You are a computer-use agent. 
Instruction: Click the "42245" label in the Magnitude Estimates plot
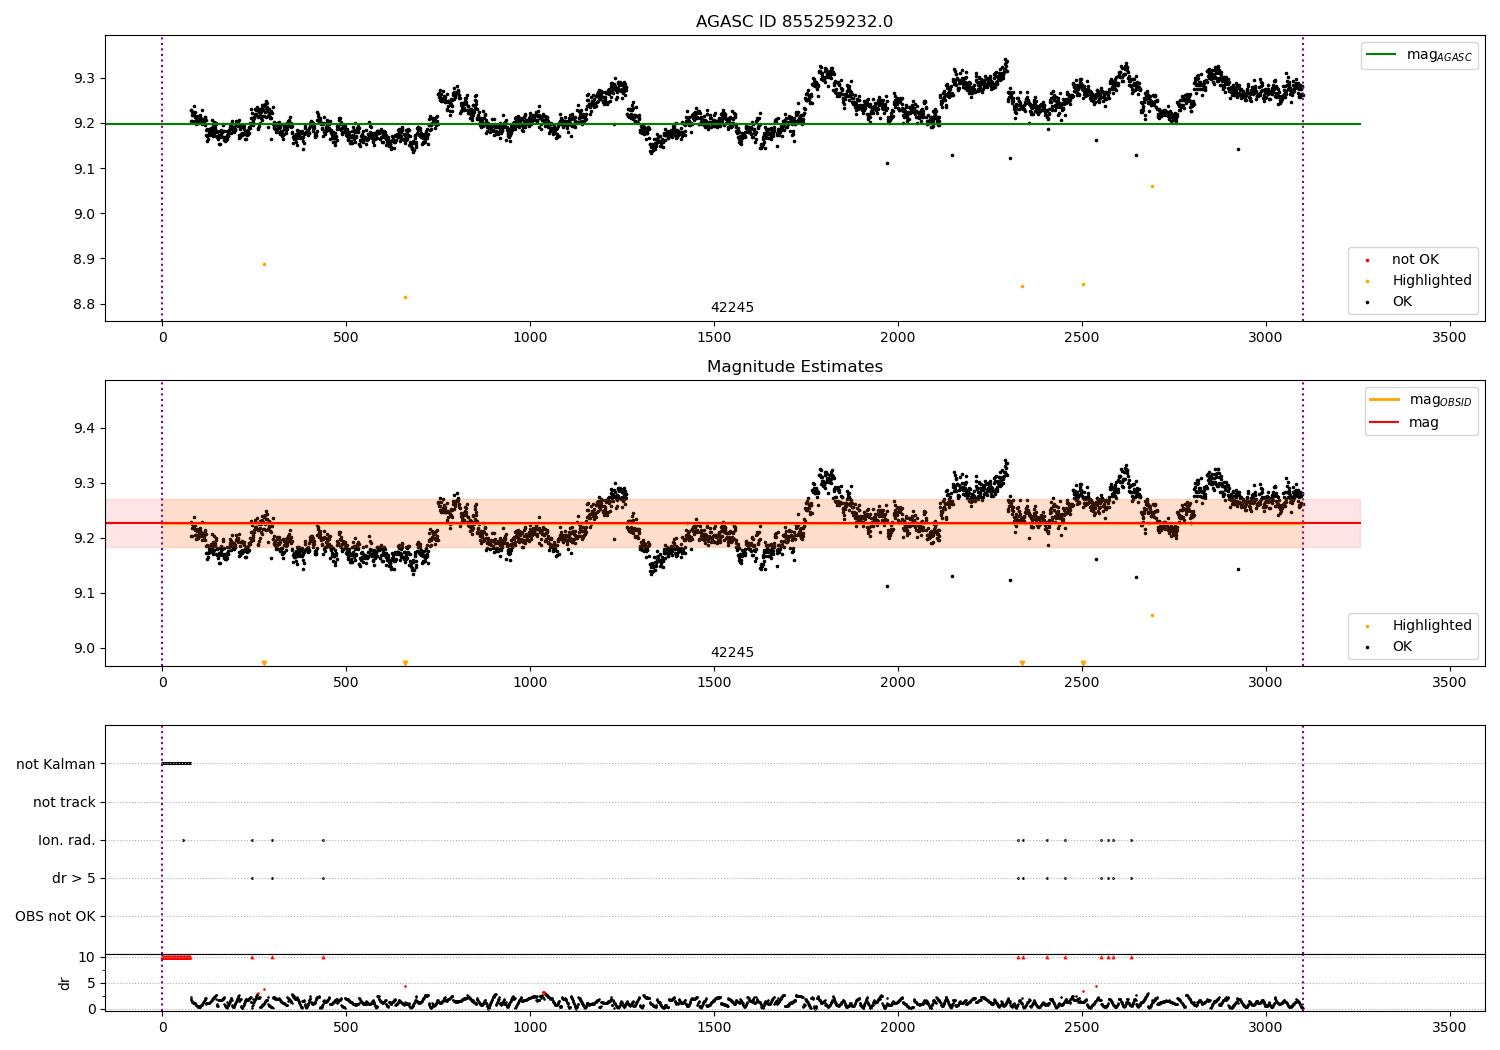pos(732,653)
